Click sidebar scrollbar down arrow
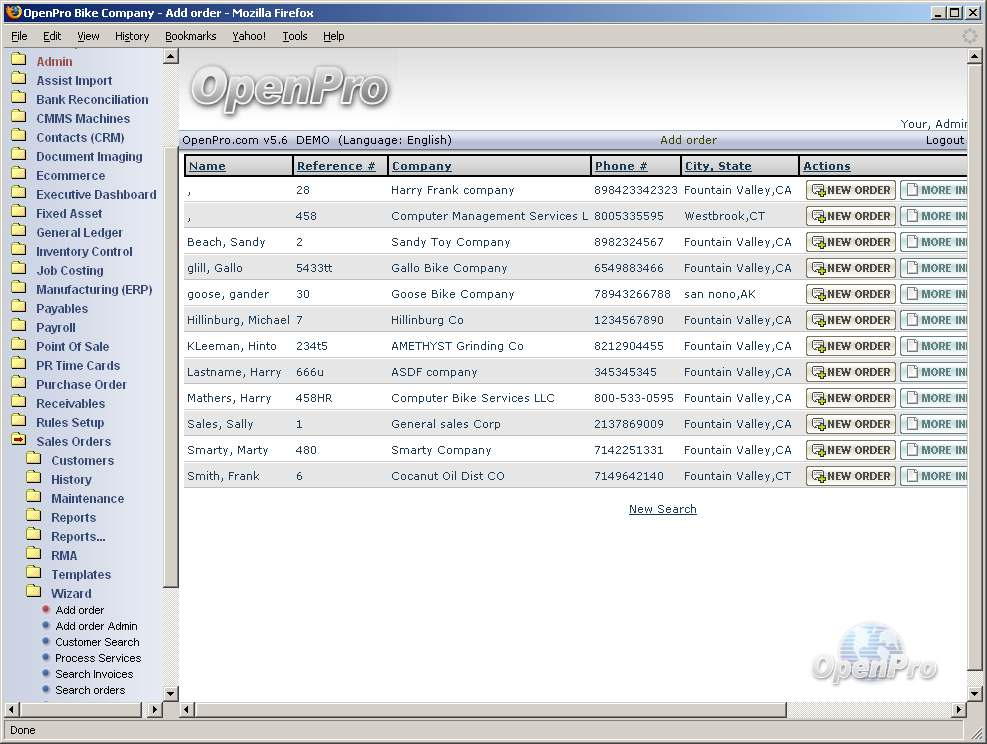Viewport: 987px width, 744px height. click(170, 693)
